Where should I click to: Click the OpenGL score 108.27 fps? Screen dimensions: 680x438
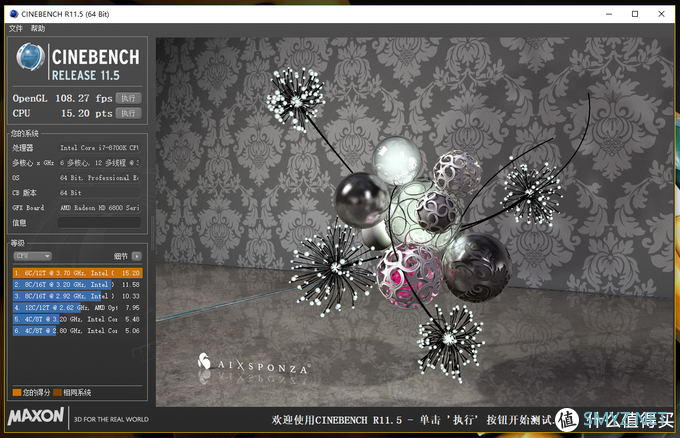(x=84, y=98)
